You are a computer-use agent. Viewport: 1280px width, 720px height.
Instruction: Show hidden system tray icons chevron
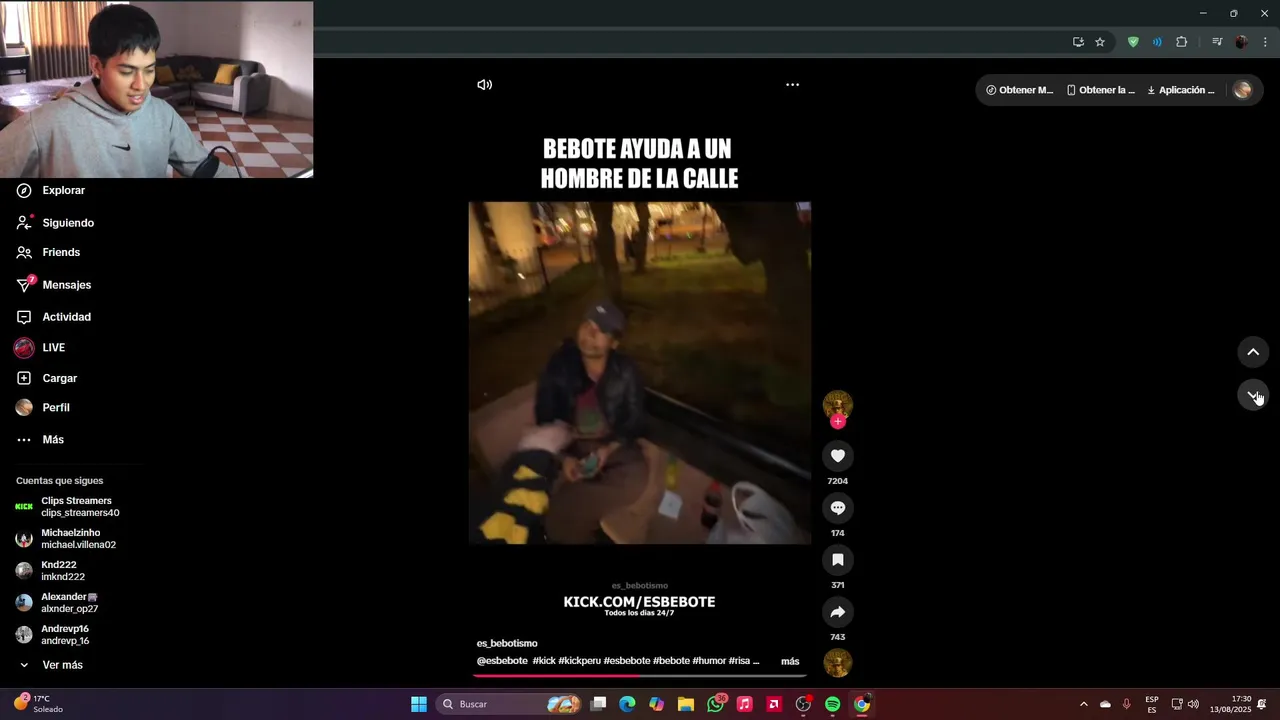pos(1083,704)
